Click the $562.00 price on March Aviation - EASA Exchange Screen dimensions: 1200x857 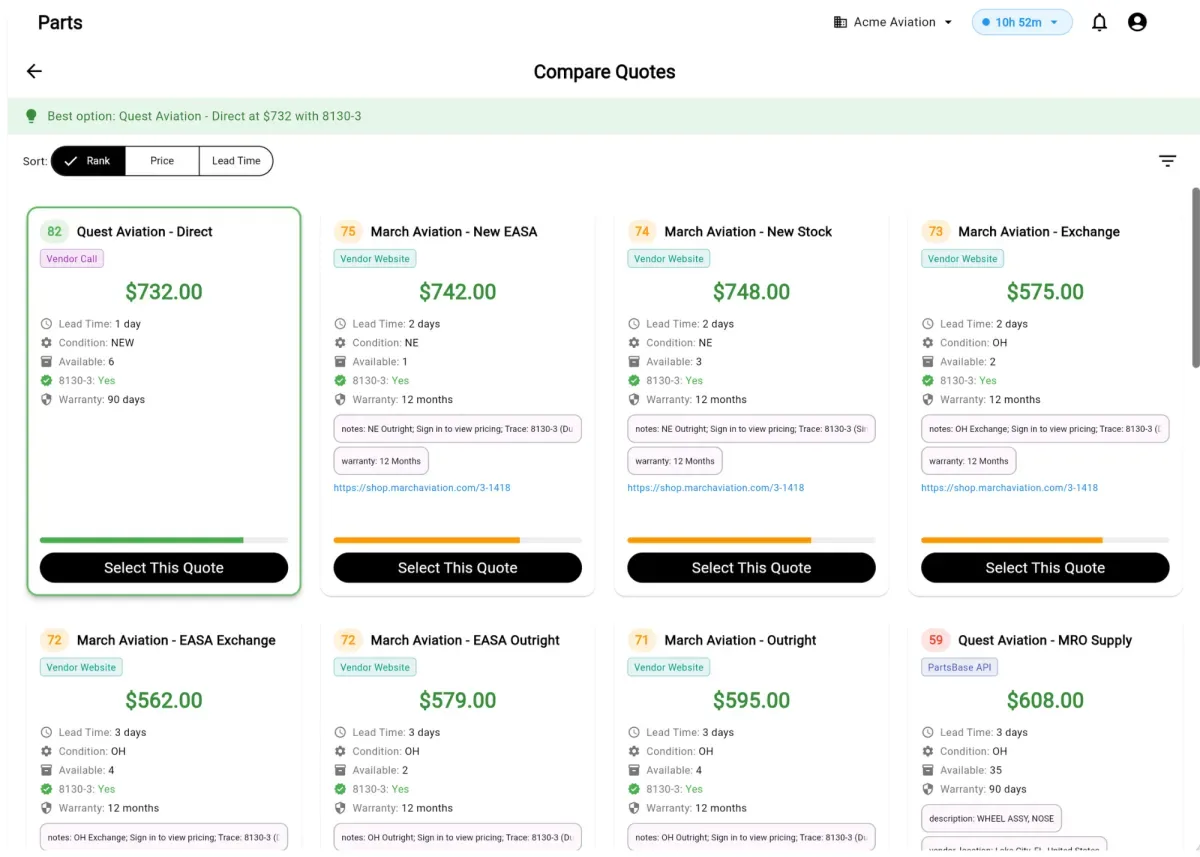(x=164, y=700)
